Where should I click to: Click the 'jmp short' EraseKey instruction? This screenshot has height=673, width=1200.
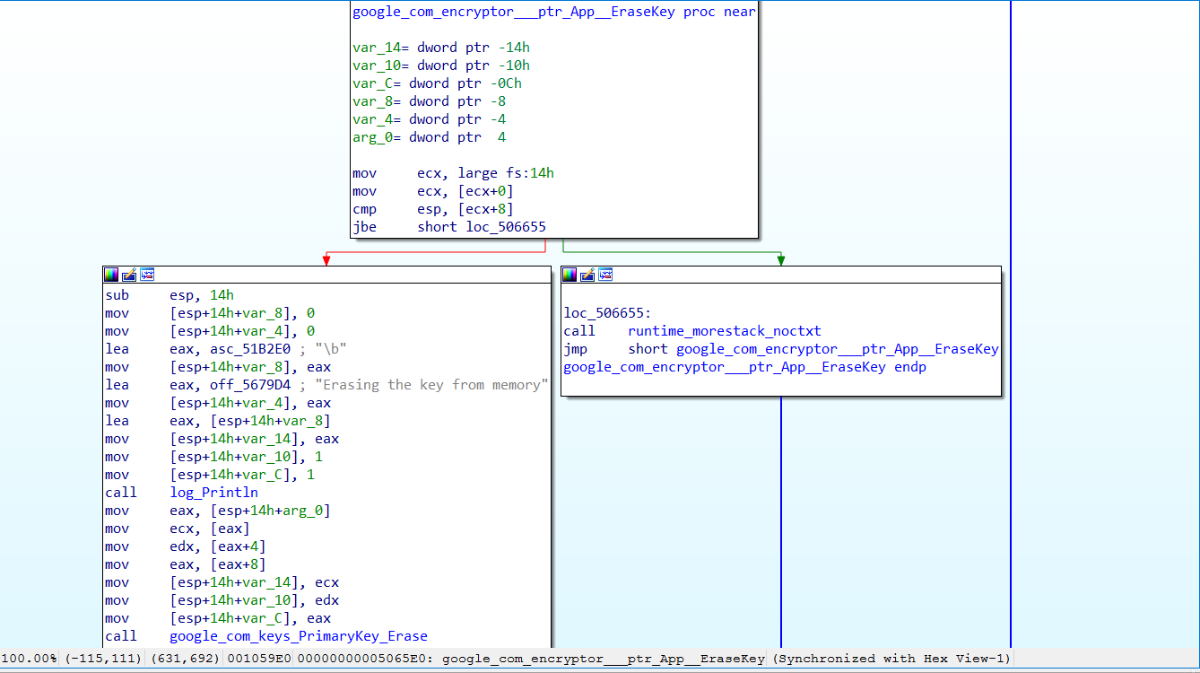(782, 350)
